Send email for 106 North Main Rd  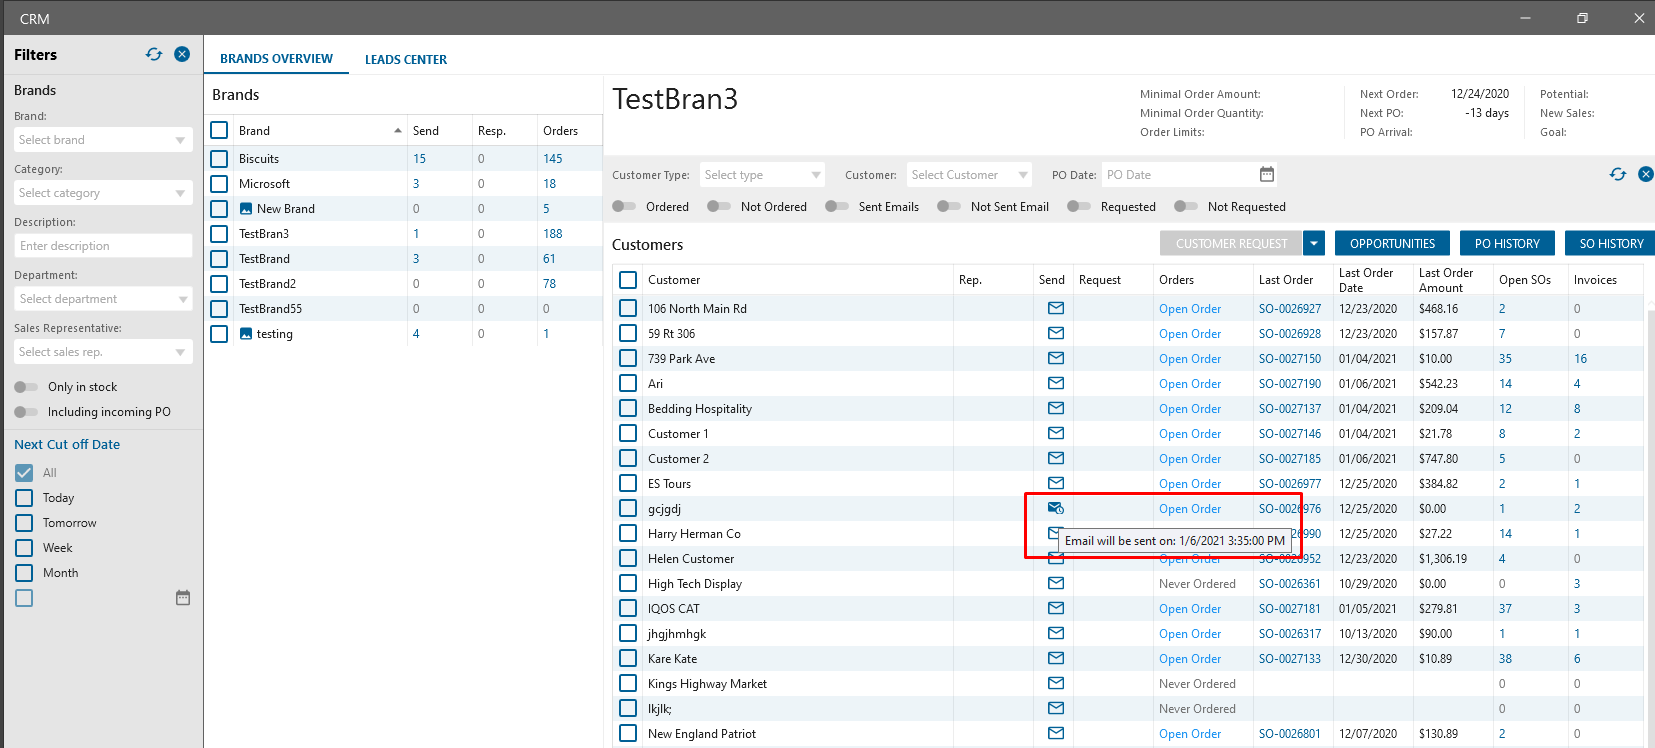tap(1056, 308)
